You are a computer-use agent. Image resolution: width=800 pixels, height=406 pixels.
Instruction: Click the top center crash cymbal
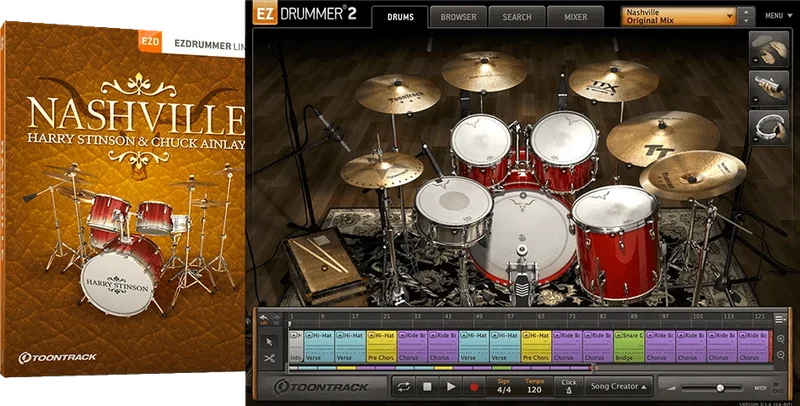pos(484,71)
